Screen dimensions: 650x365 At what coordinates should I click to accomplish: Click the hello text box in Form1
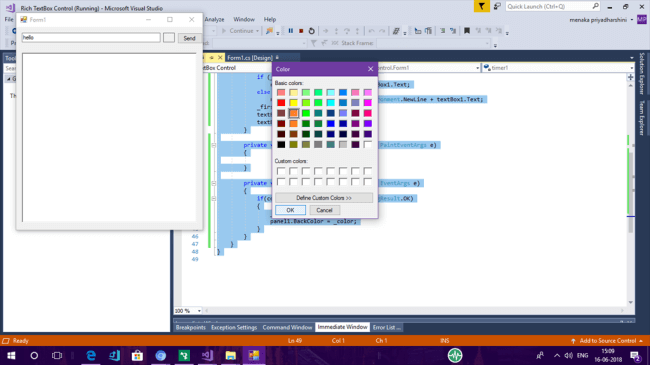pyautogui.click(x=91, y=37)
